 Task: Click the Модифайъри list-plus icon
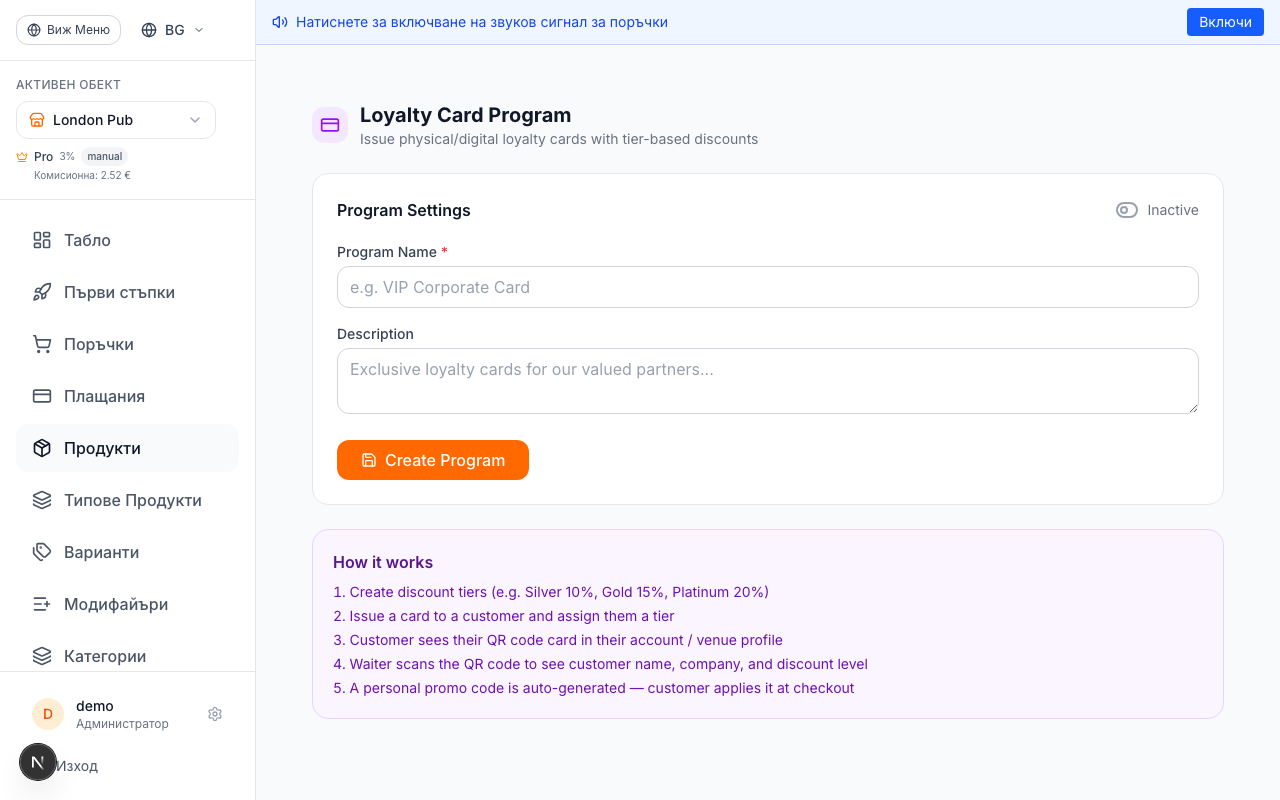tap(42, 604)
